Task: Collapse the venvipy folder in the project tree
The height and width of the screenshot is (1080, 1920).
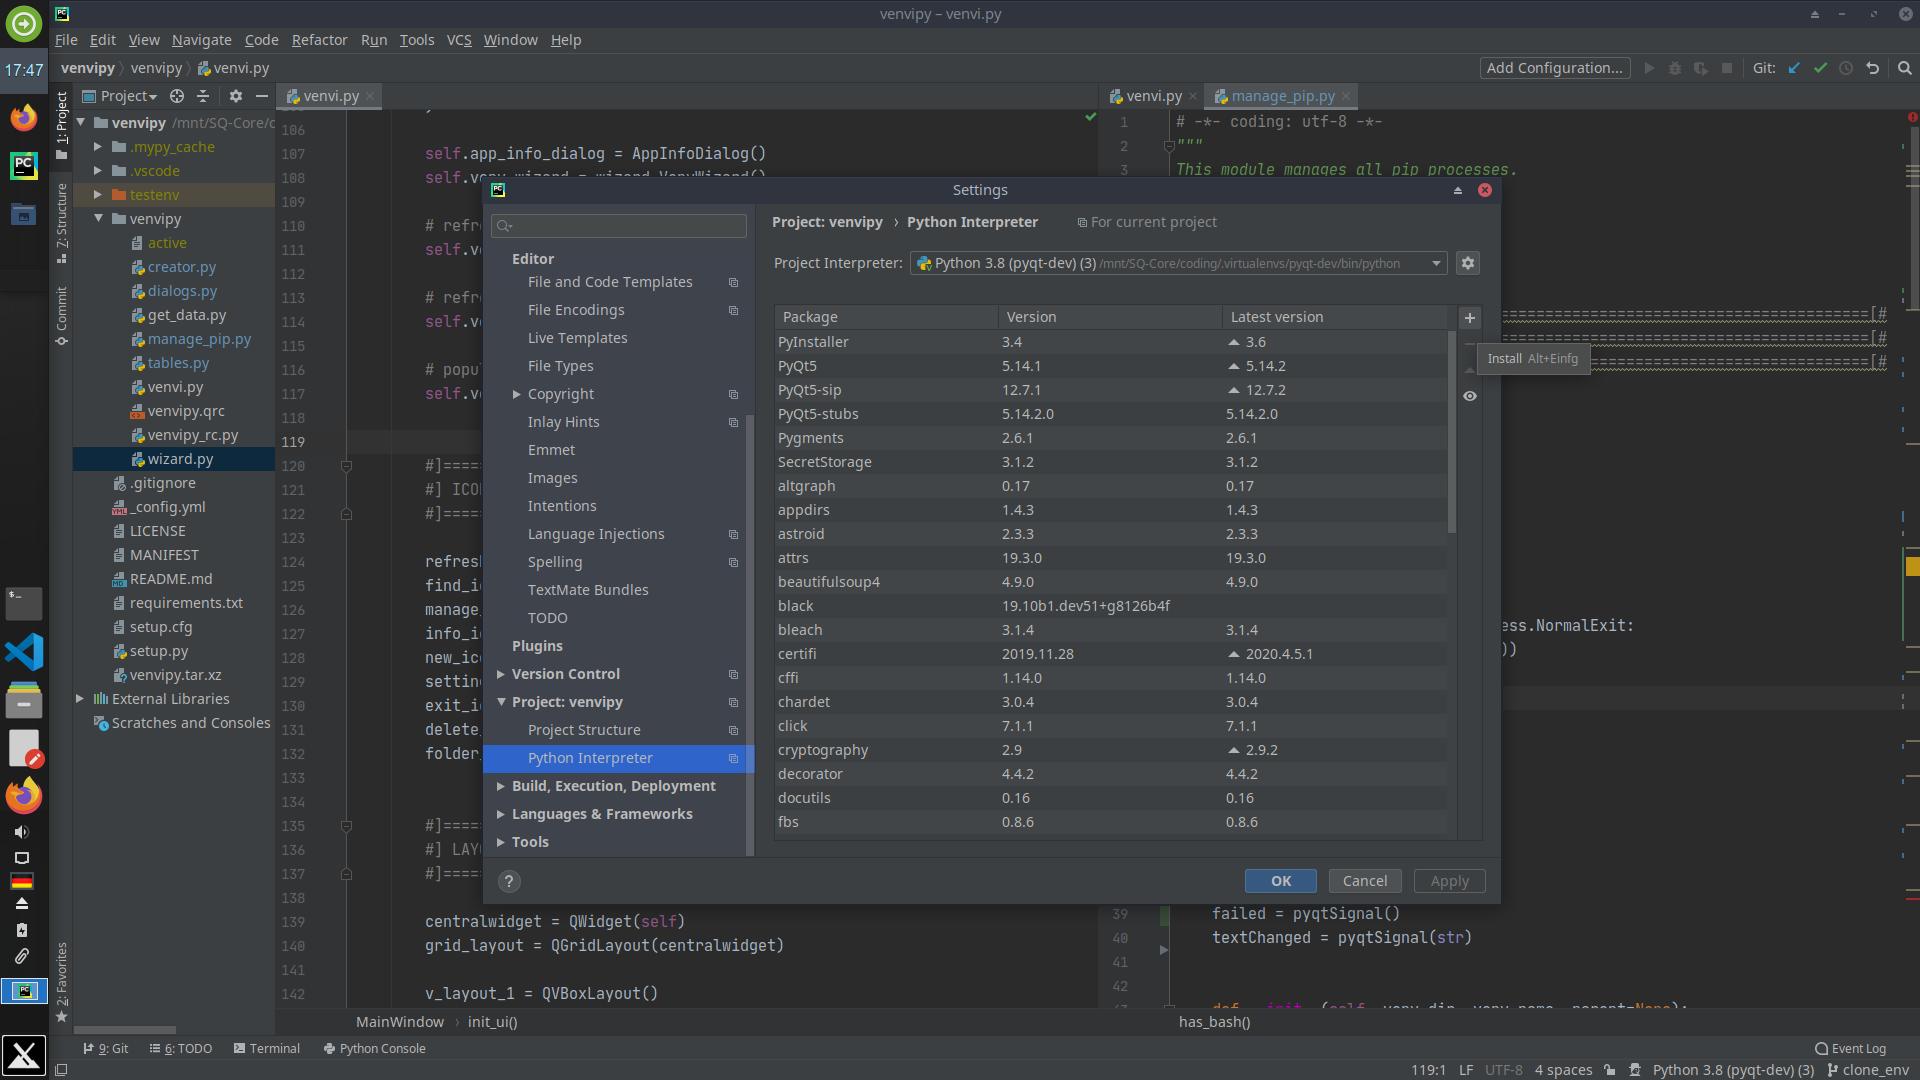Action: 99,219
